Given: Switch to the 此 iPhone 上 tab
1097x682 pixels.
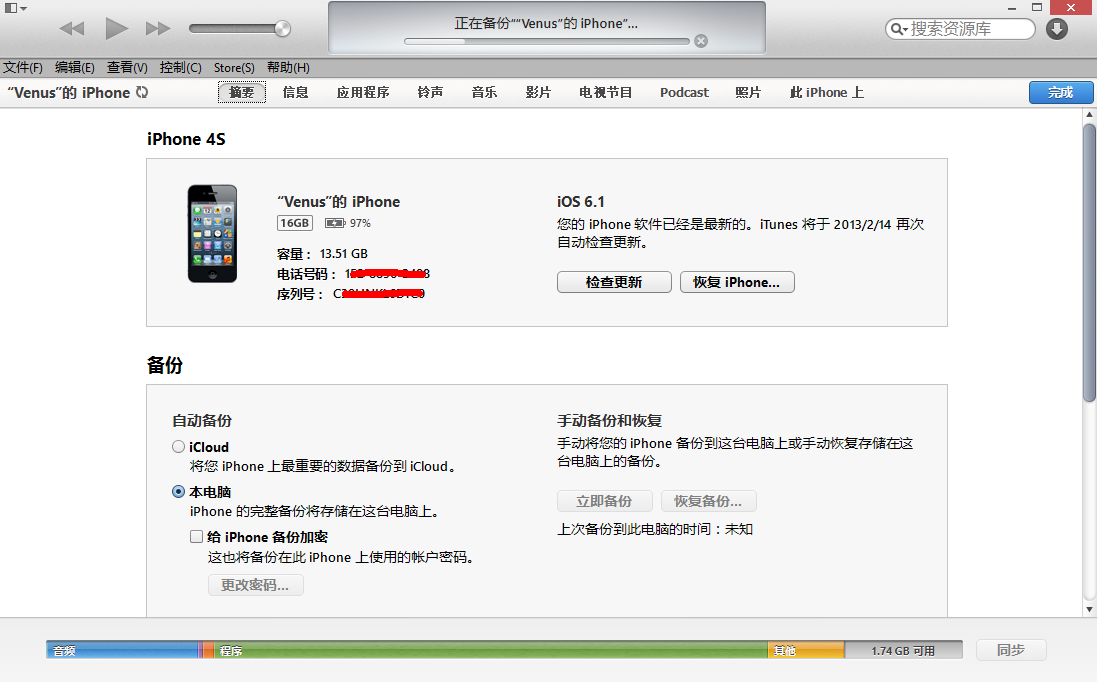Looking at the screenshot, I should click(826, 92).
